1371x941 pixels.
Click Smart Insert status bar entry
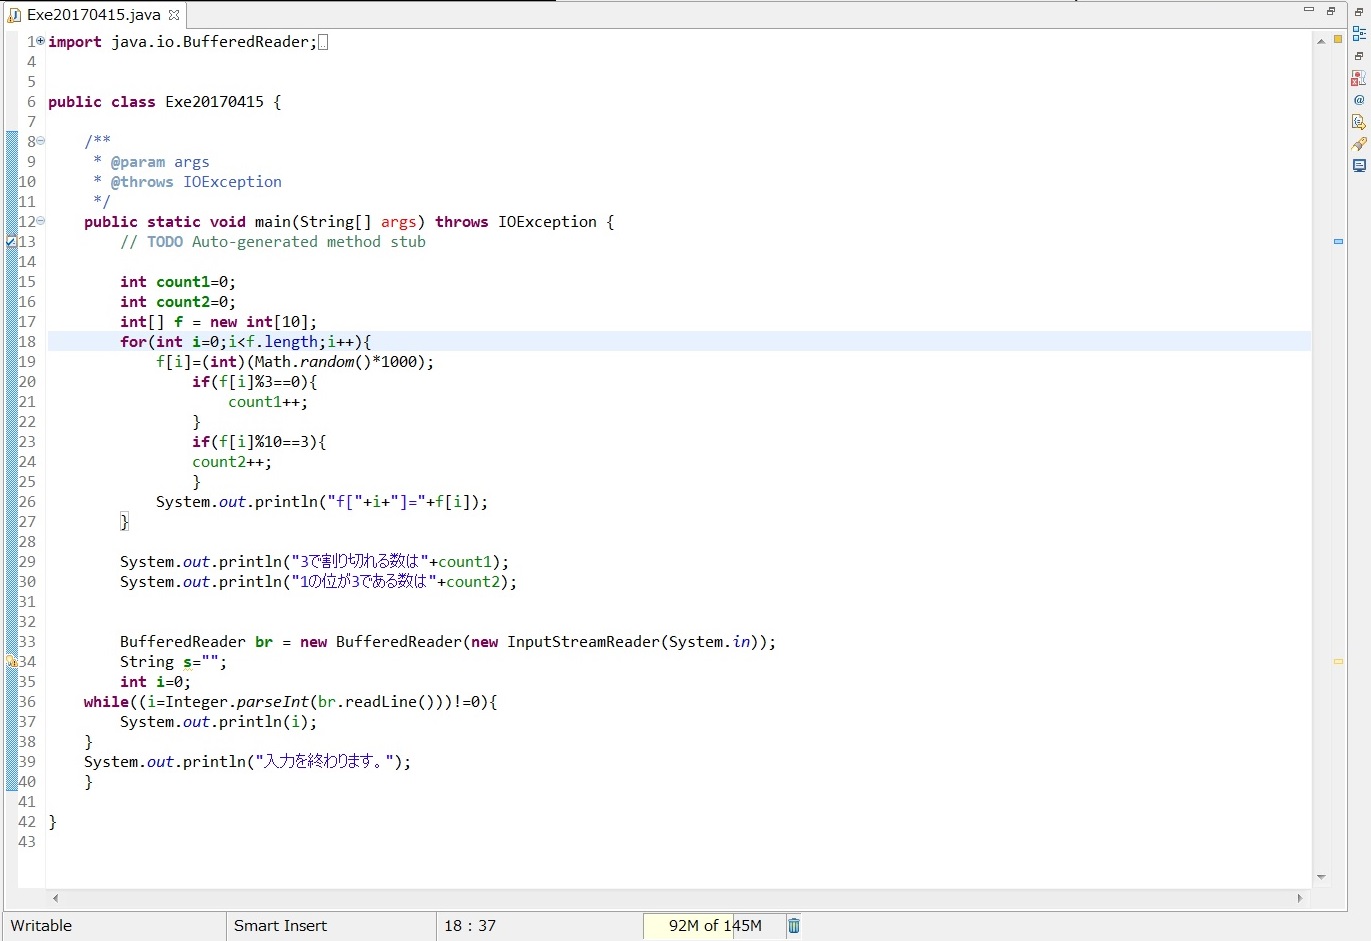[x=280, y=926]
